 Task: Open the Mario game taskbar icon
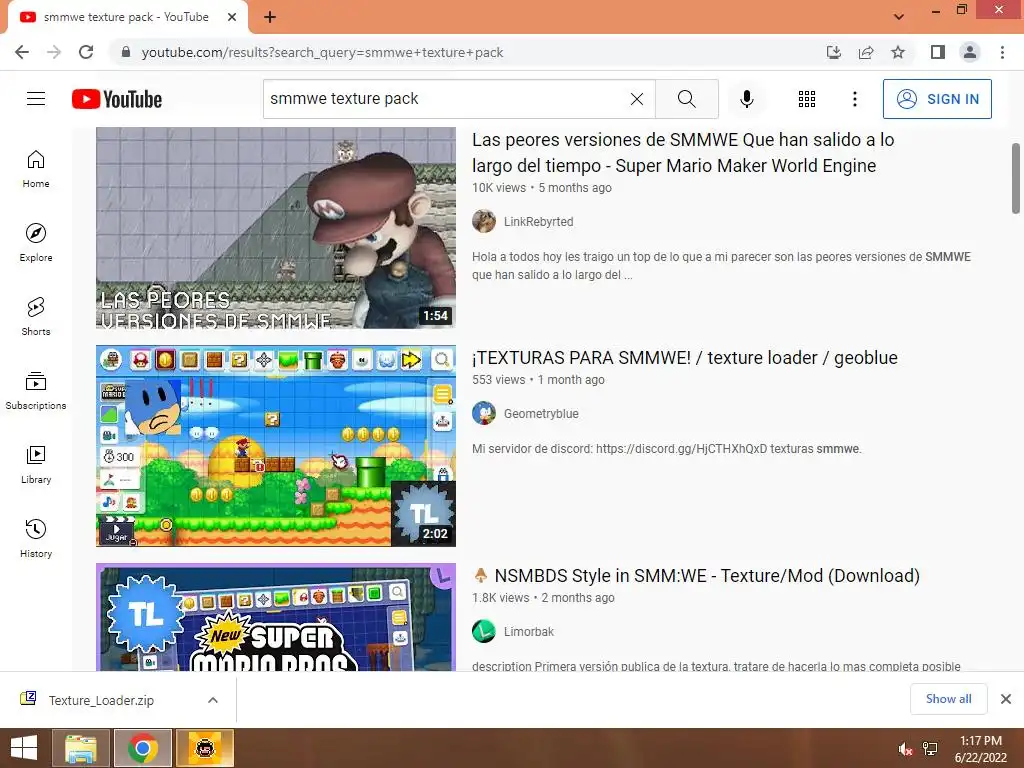(x=204, y=748)
